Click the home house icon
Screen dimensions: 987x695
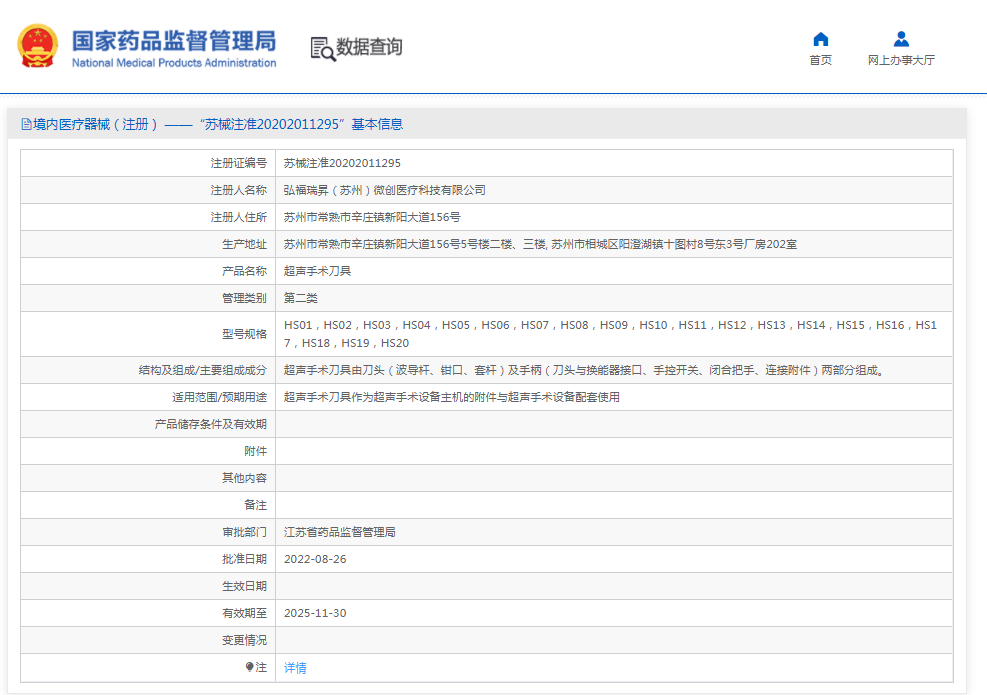tap(820, 39)
